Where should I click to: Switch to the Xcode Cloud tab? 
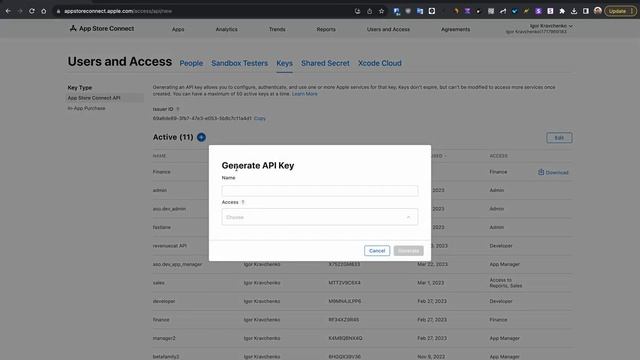coord(380,63)
